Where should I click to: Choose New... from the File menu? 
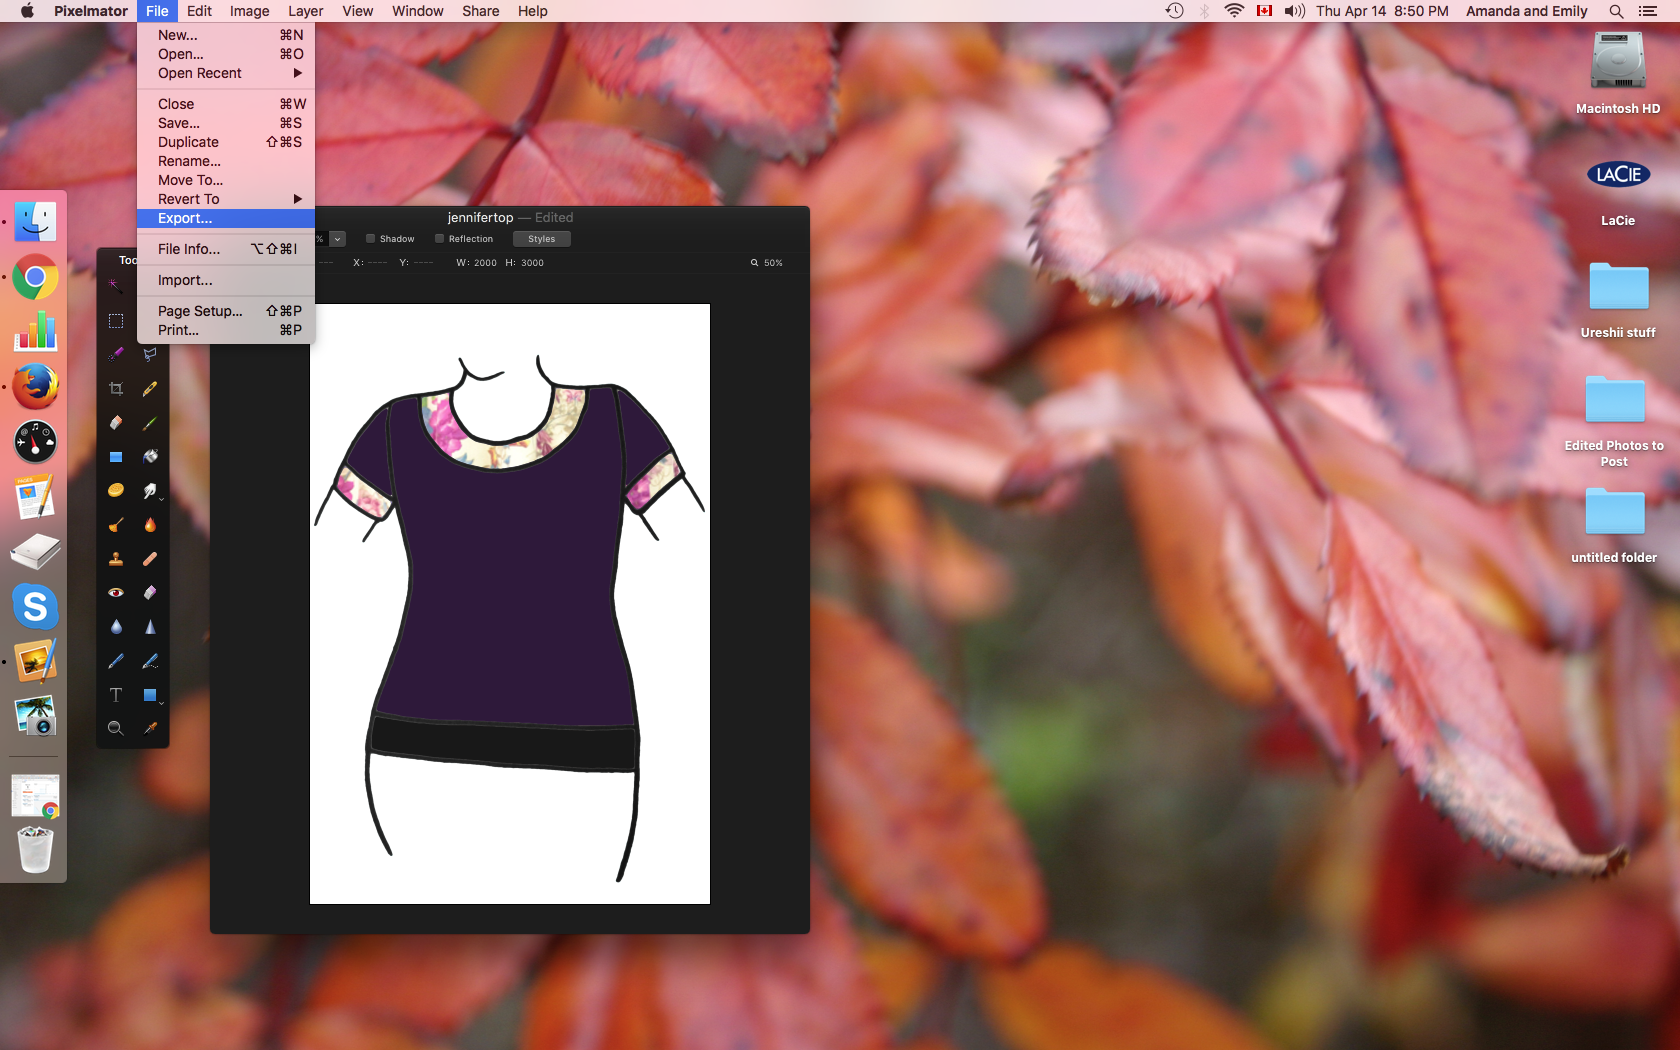click(226, 35)
